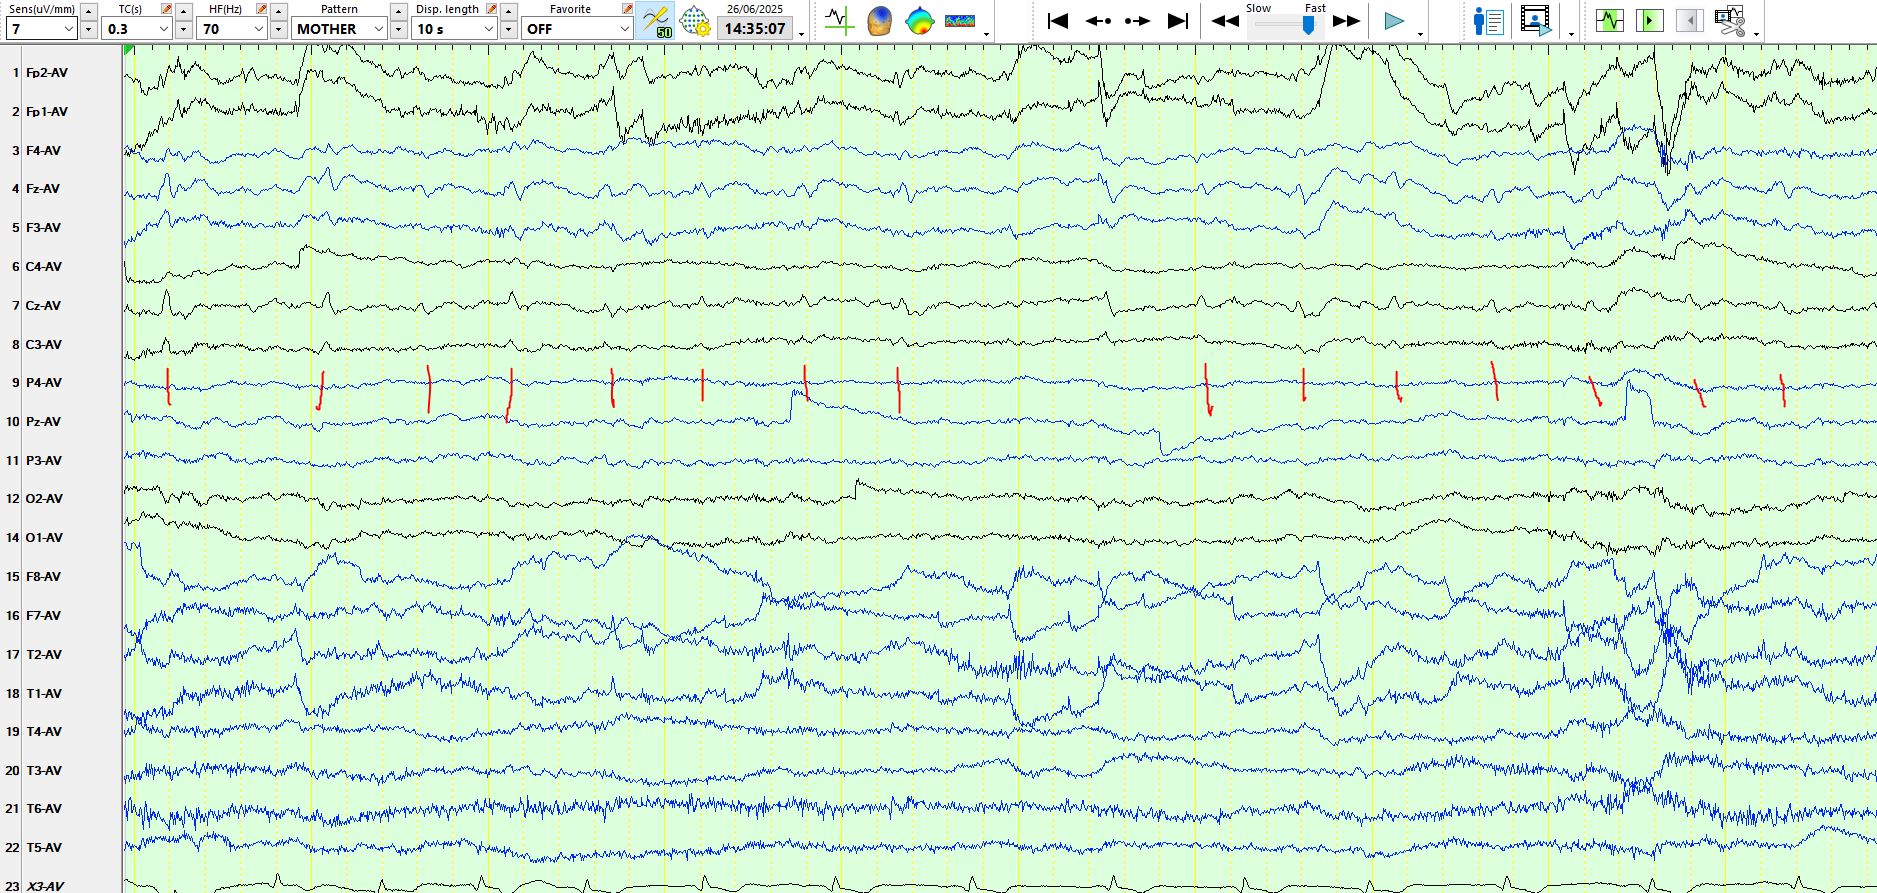Screen dimensions: 1877x893
Task: Open the patient information panel icon
Action: [x=1488, y=21]
